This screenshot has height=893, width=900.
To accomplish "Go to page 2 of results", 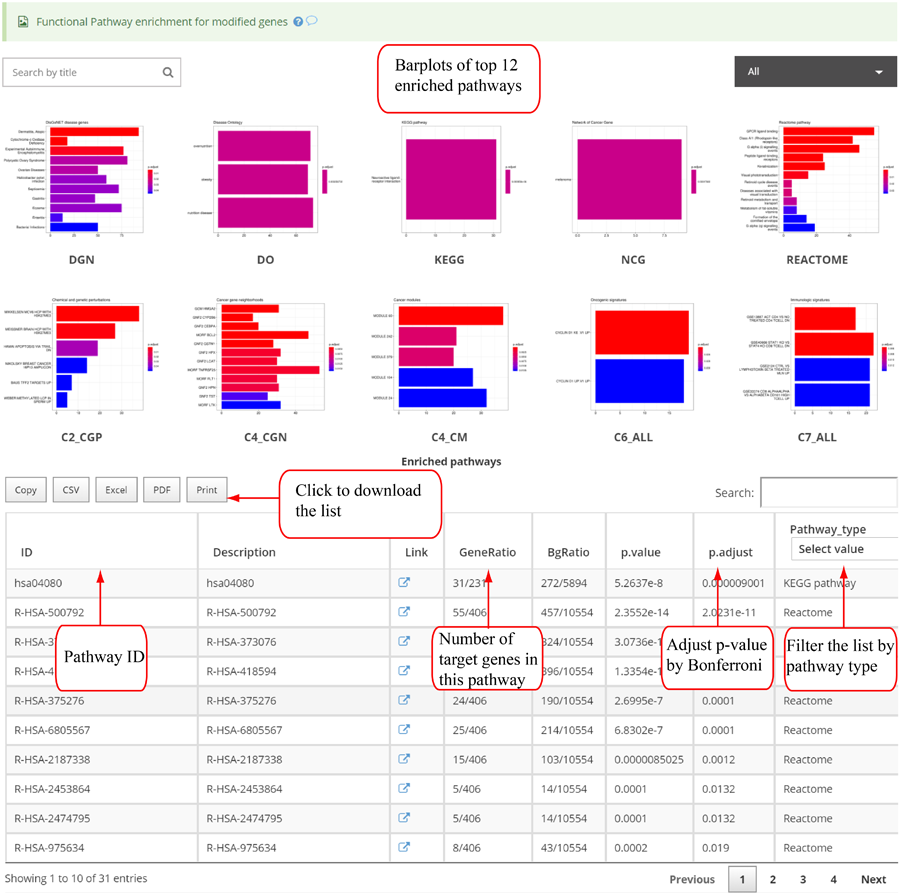I will 772,879.
